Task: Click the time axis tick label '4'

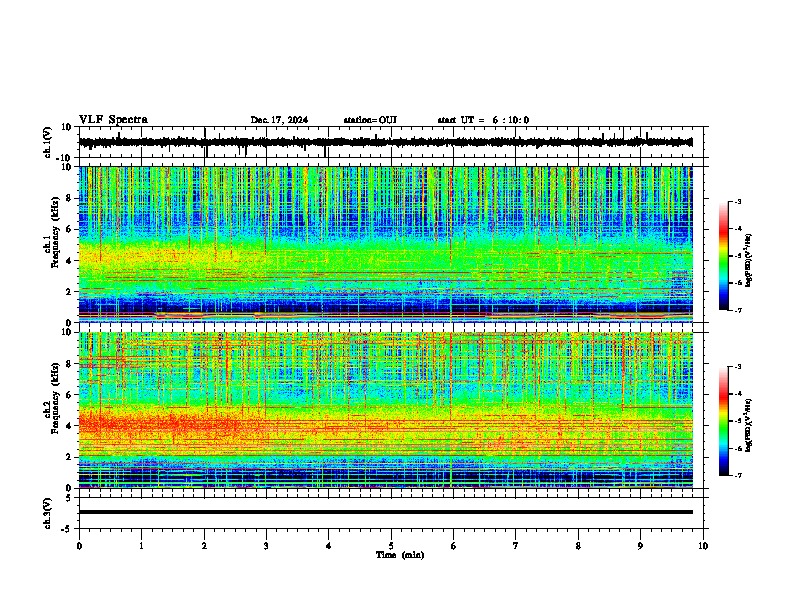Action: pos(328,546)
